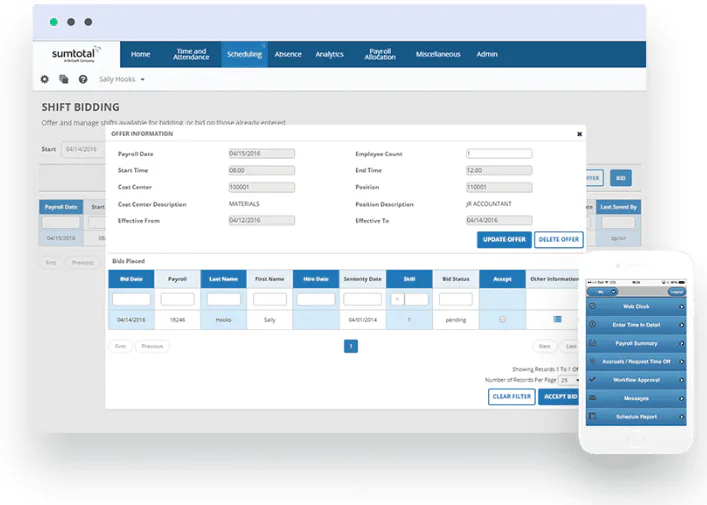Click the sumtotal logo
The image size is (707, 505).
76,54
